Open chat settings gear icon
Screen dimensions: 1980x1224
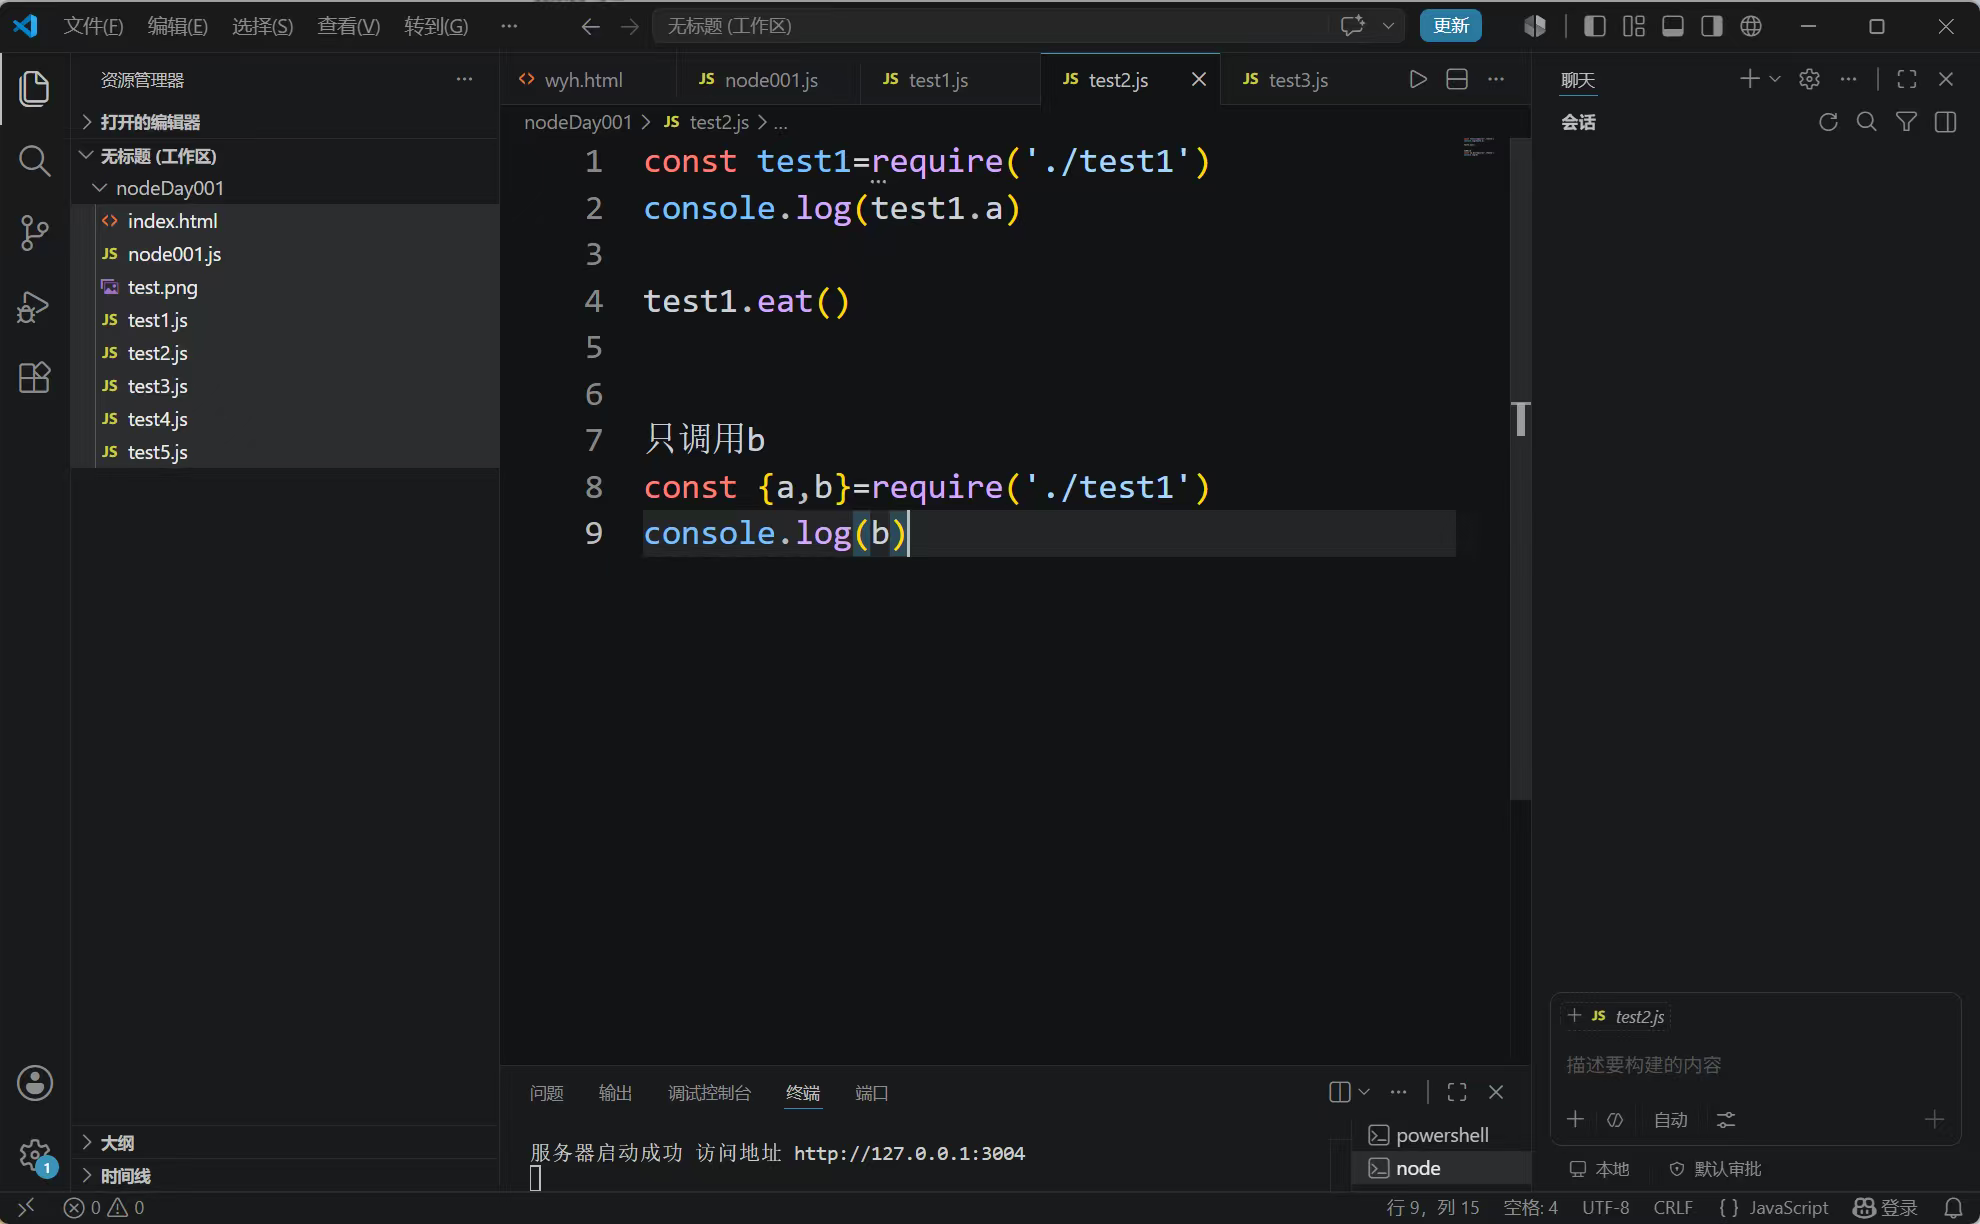coord(1809,79)
